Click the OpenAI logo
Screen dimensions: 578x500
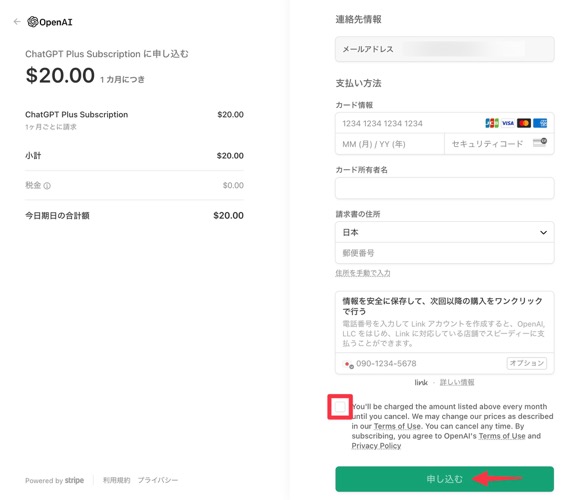[50, 22]
